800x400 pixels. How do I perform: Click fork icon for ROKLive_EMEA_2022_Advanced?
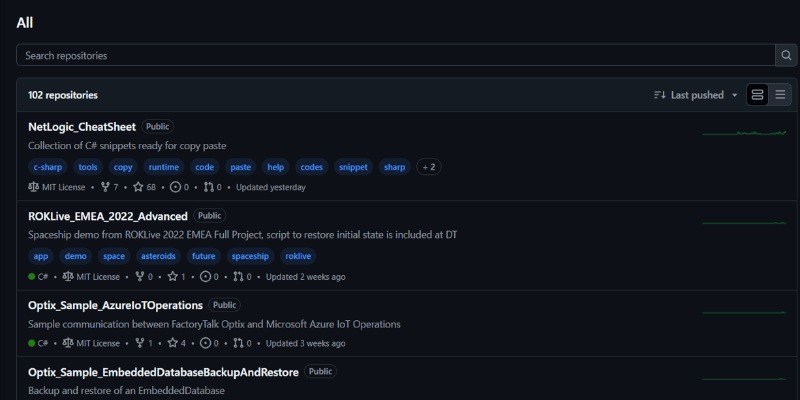click(x=139, y=277)
